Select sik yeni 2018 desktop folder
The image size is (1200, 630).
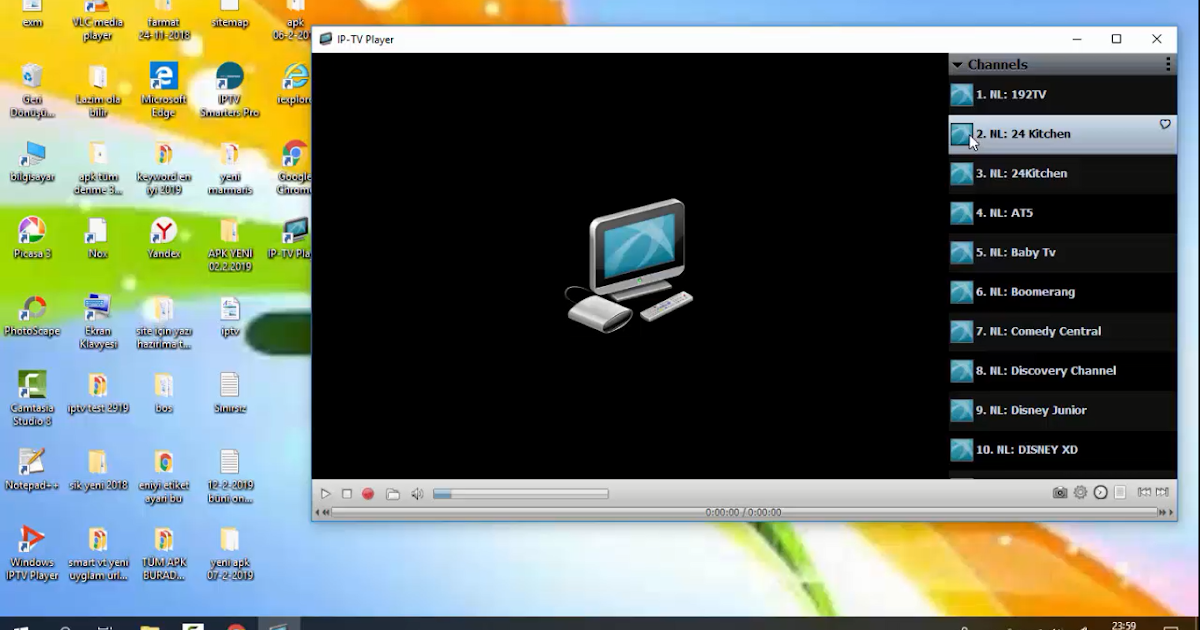(x=98, y=469)
